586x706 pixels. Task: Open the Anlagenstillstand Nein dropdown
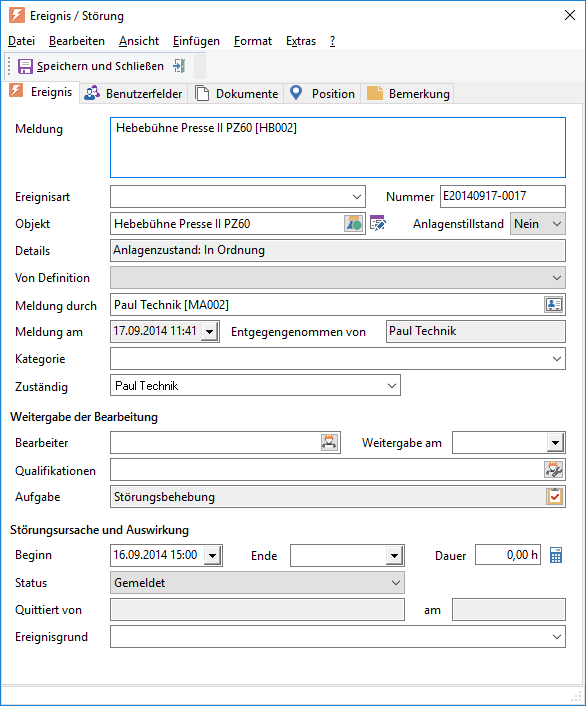[x=557, y=224]
